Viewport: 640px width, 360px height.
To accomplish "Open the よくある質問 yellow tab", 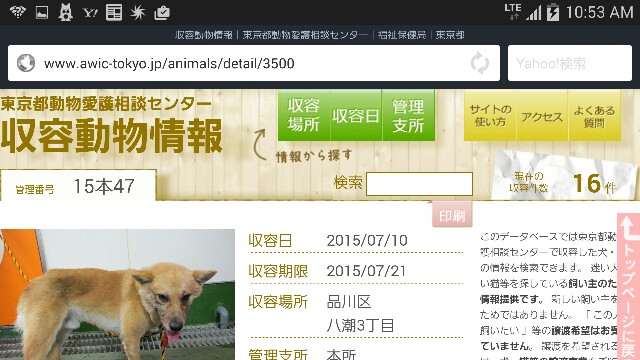I will tap(594, 116).
